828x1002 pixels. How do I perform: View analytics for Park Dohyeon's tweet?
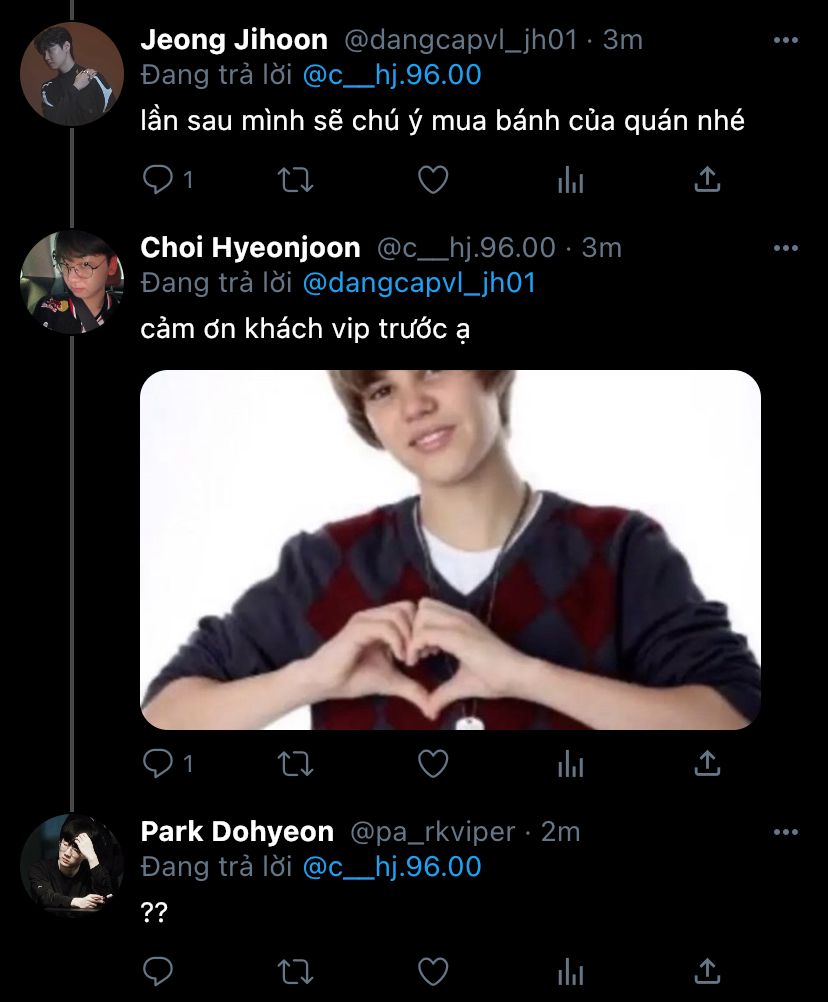coord(570,971)
